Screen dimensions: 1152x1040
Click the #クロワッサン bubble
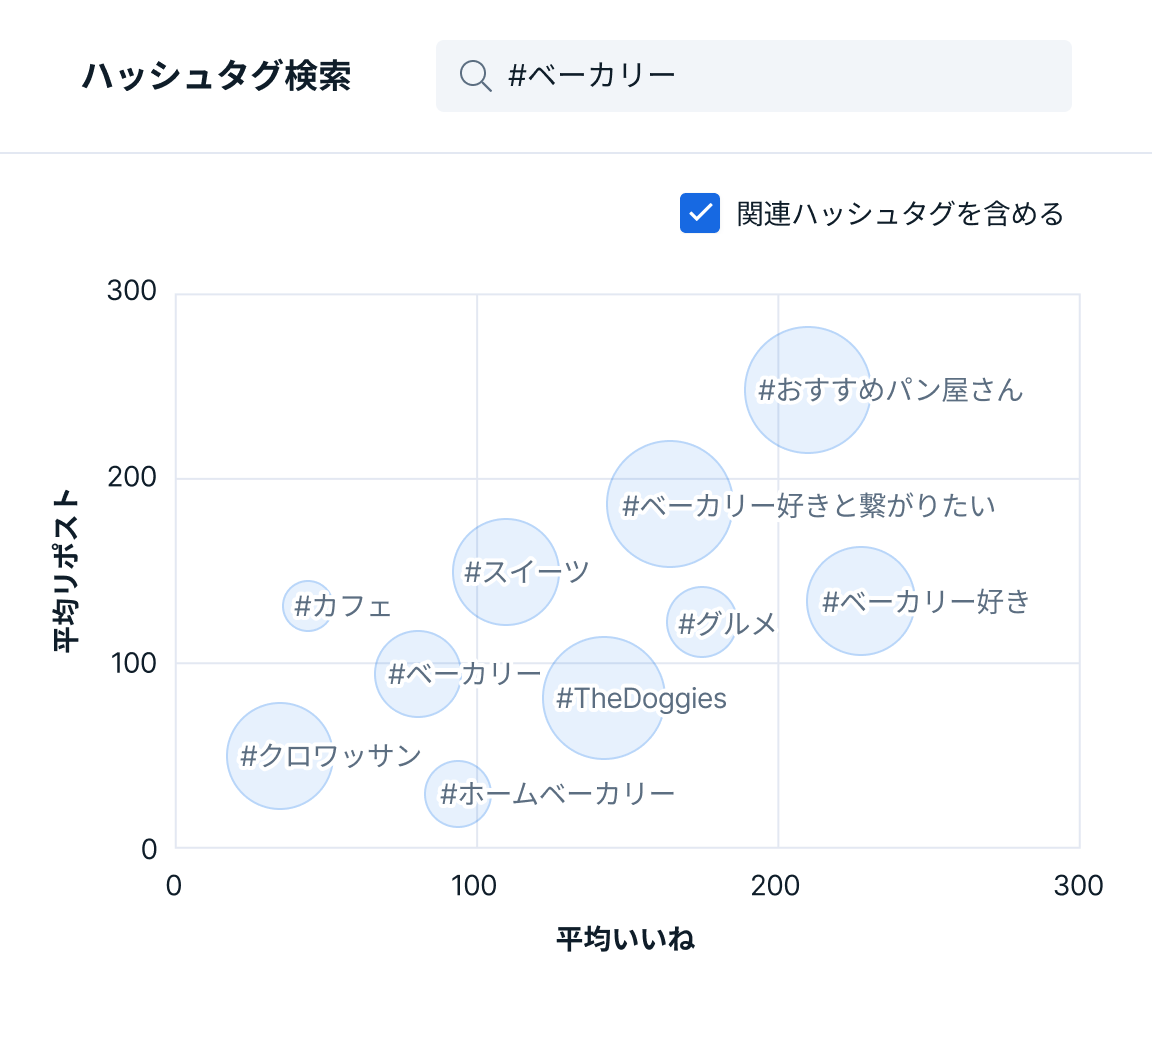click(280, 756)
